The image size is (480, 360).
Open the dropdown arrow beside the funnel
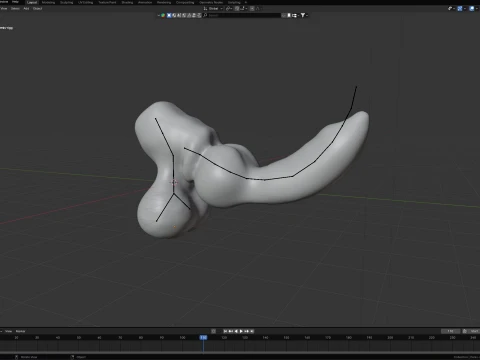[307, 15]
